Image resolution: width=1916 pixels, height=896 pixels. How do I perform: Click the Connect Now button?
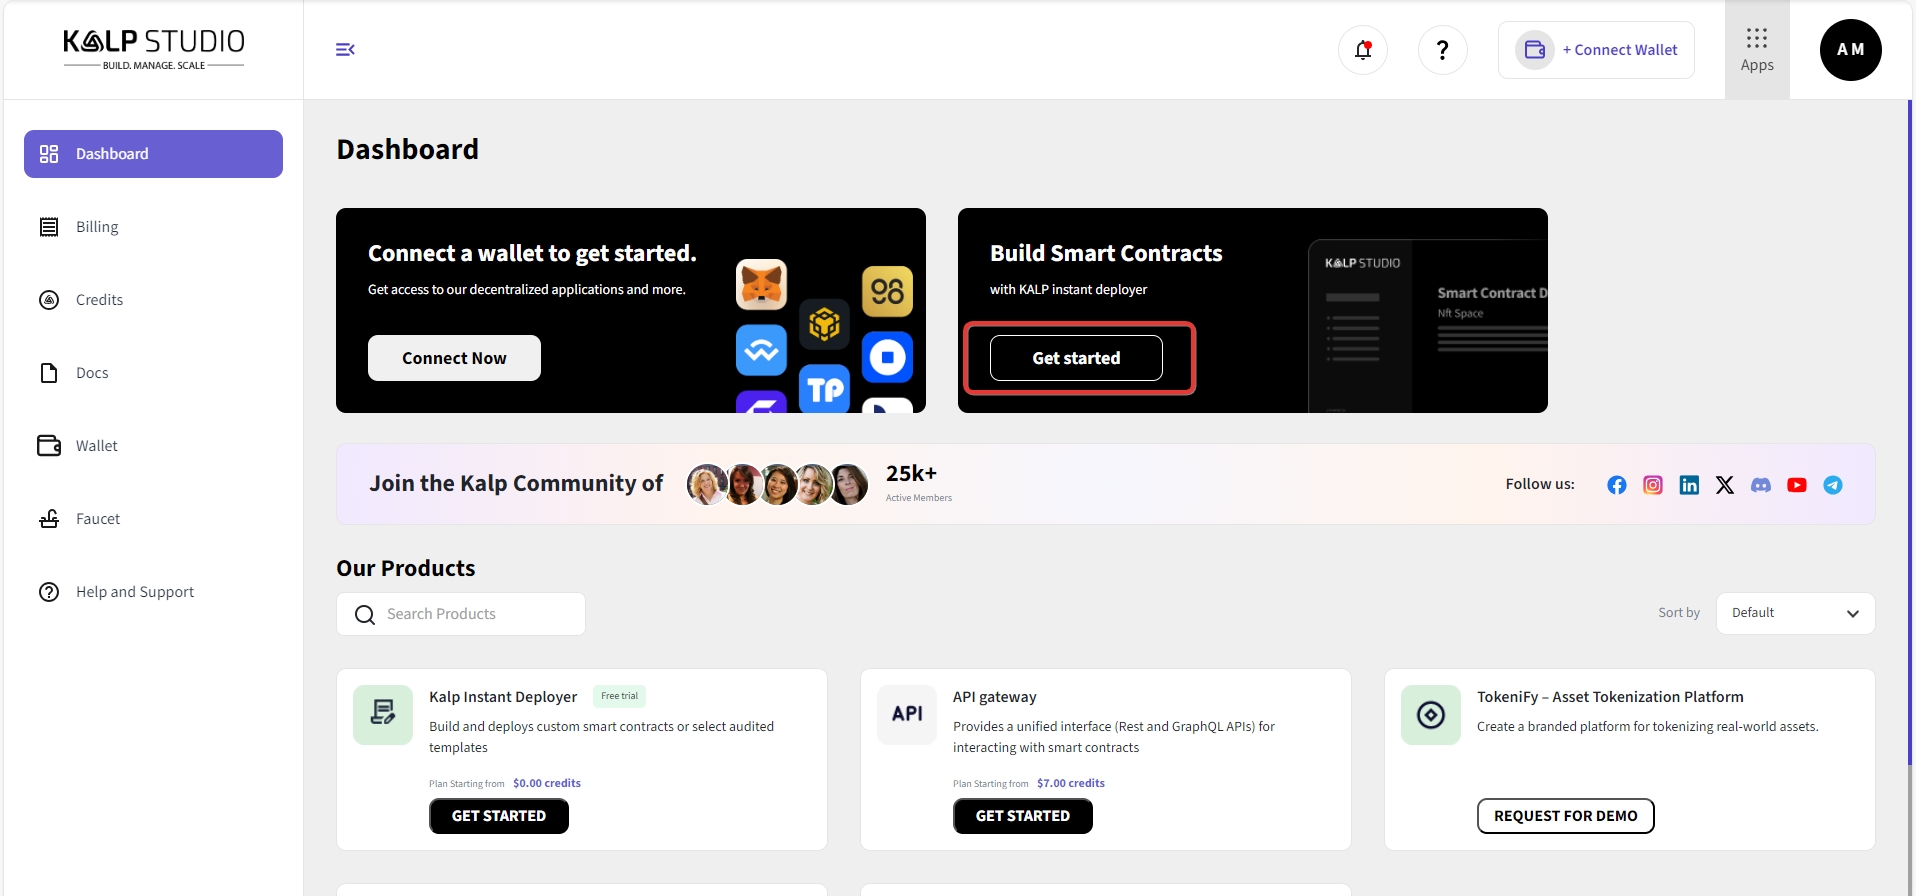tap(454, 358)
